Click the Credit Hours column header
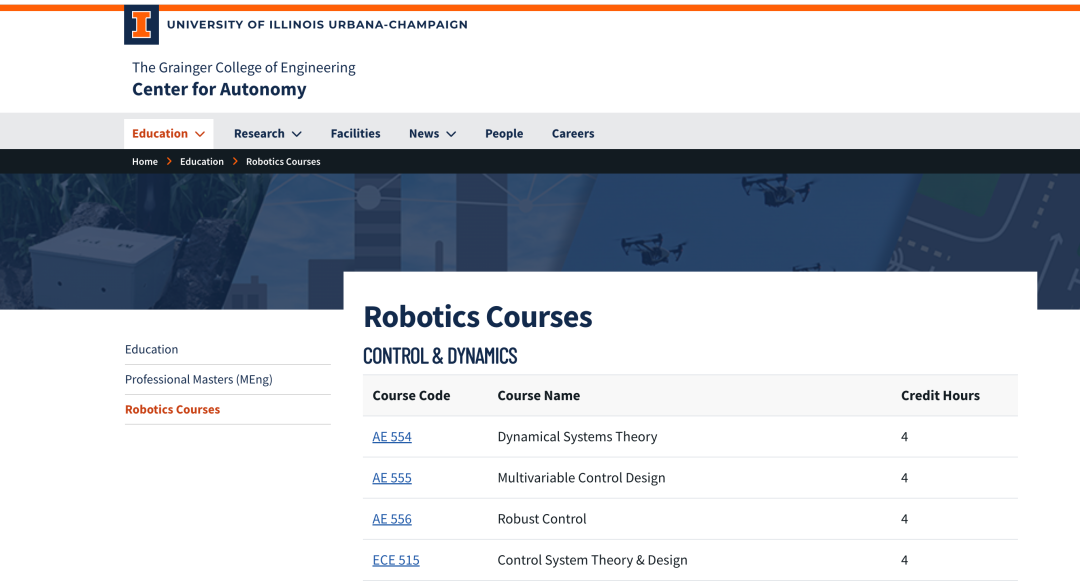The height and width of the screenshot is (582, 1080). (x=940, y=395)
